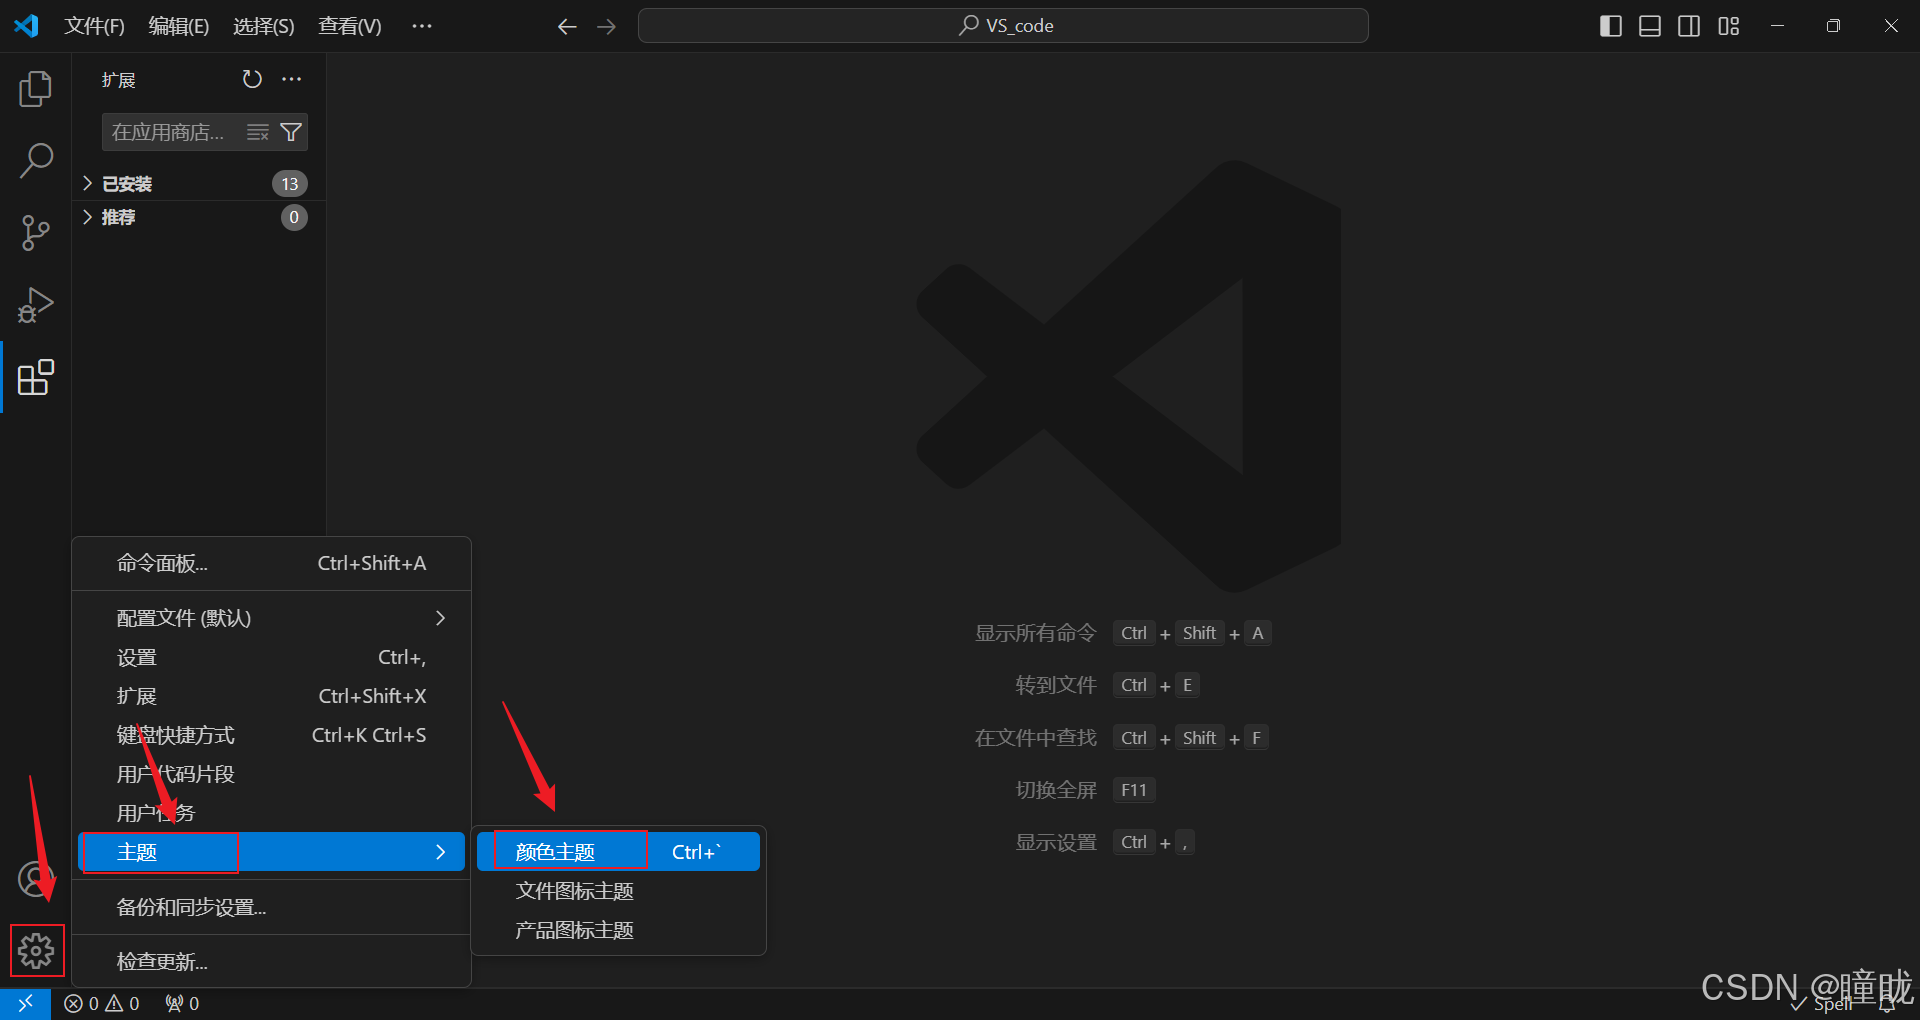The image size is (1920, 1020).
Task: Click the 扩展 sidebar title
Action: (118, 80)
